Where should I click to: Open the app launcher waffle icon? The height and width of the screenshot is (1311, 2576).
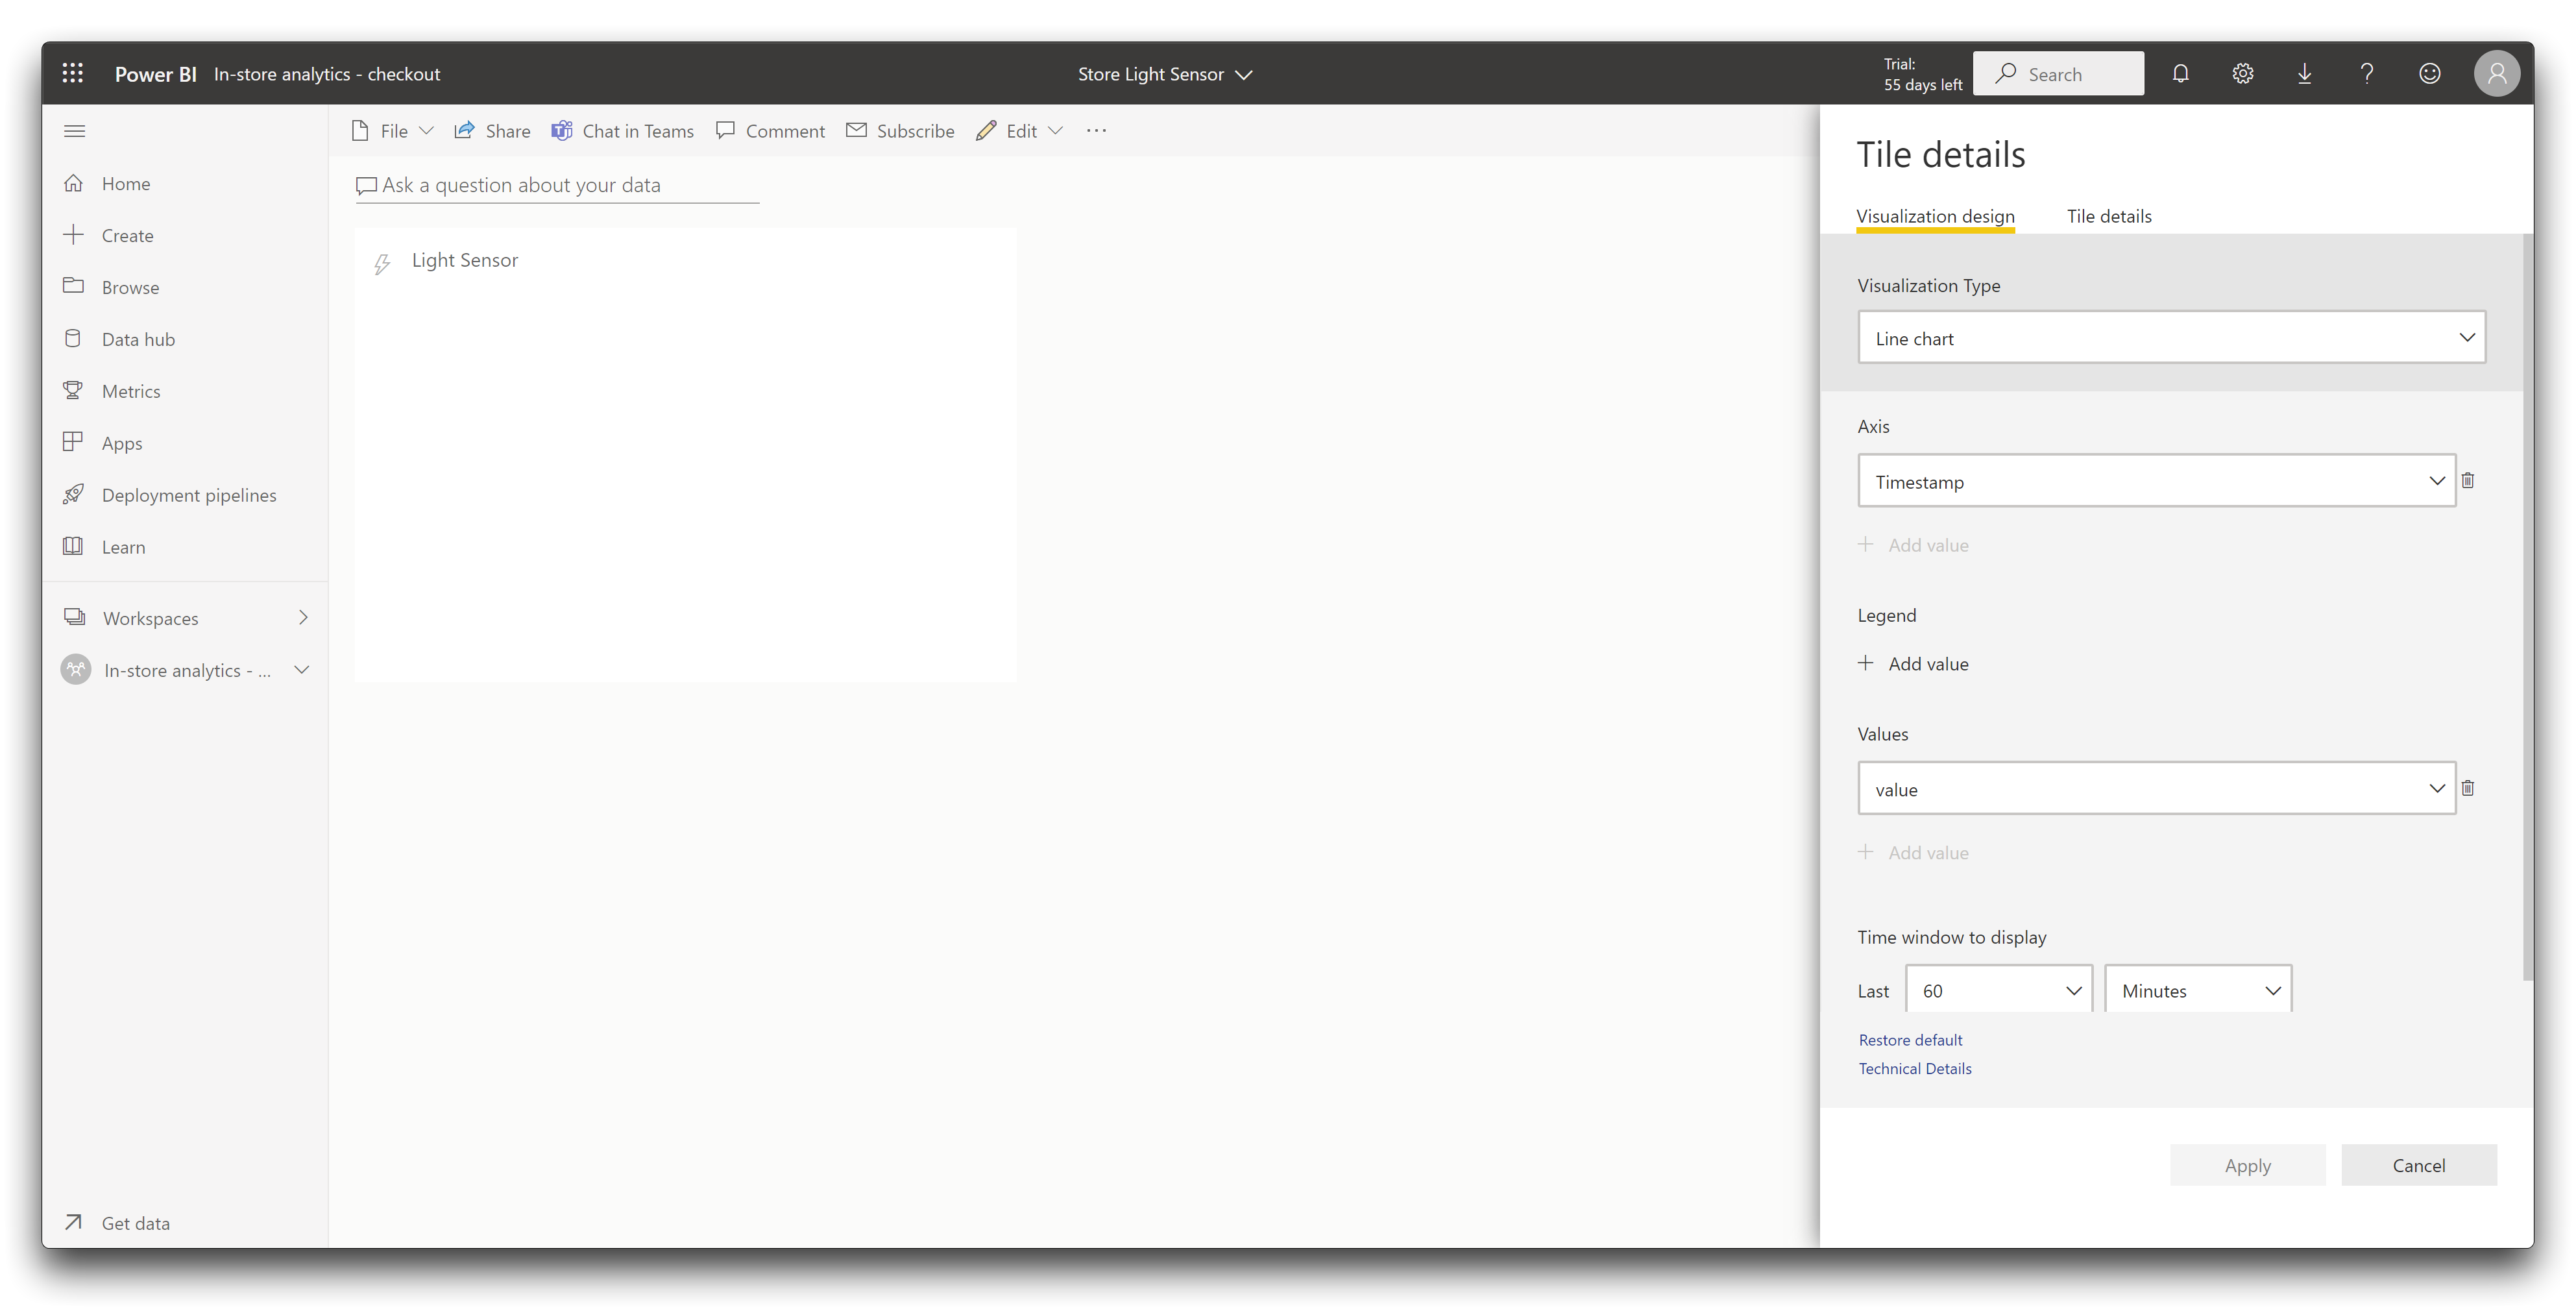point(73,73)
